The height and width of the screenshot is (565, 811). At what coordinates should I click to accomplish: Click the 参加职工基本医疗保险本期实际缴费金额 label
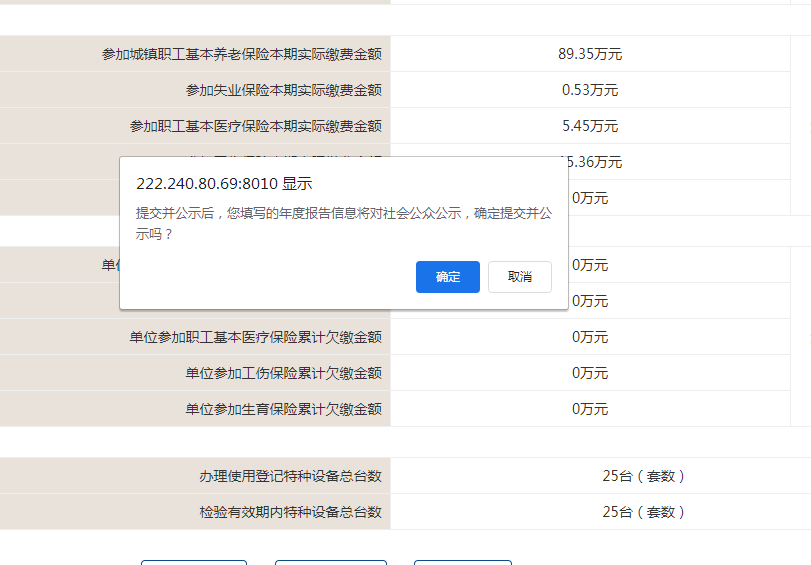click(255, 126)
